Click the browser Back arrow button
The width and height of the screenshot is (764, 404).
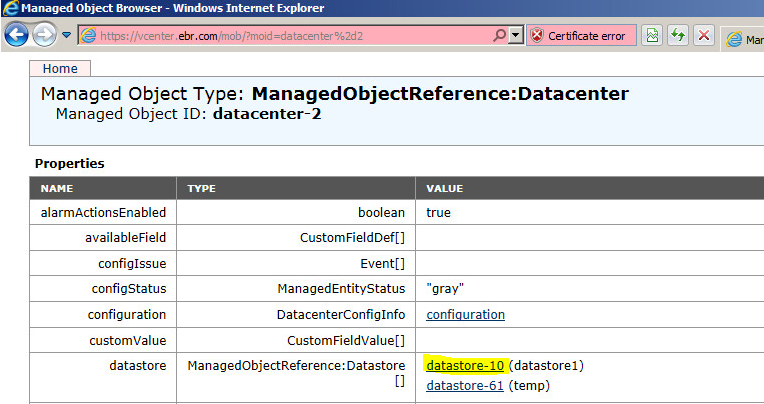pos(17,36)
